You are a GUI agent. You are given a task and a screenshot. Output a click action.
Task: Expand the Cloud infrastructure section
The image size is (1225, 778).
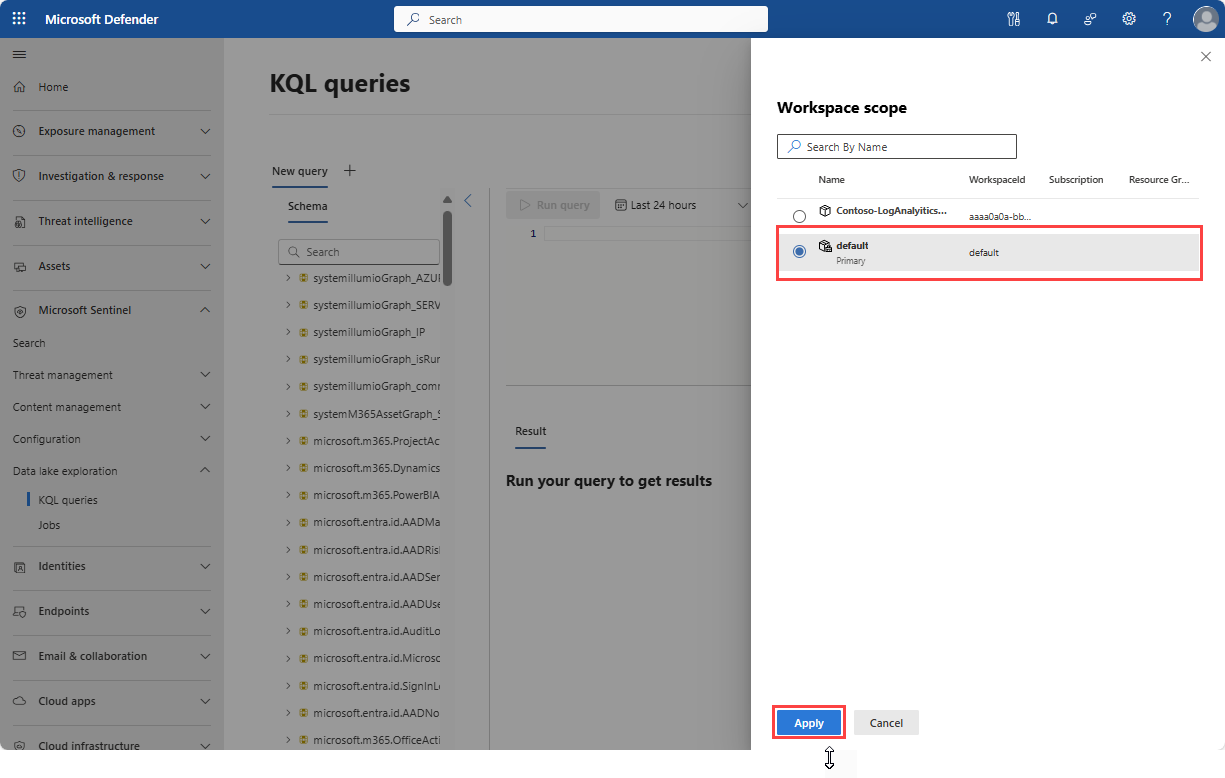tap(205, 745)
